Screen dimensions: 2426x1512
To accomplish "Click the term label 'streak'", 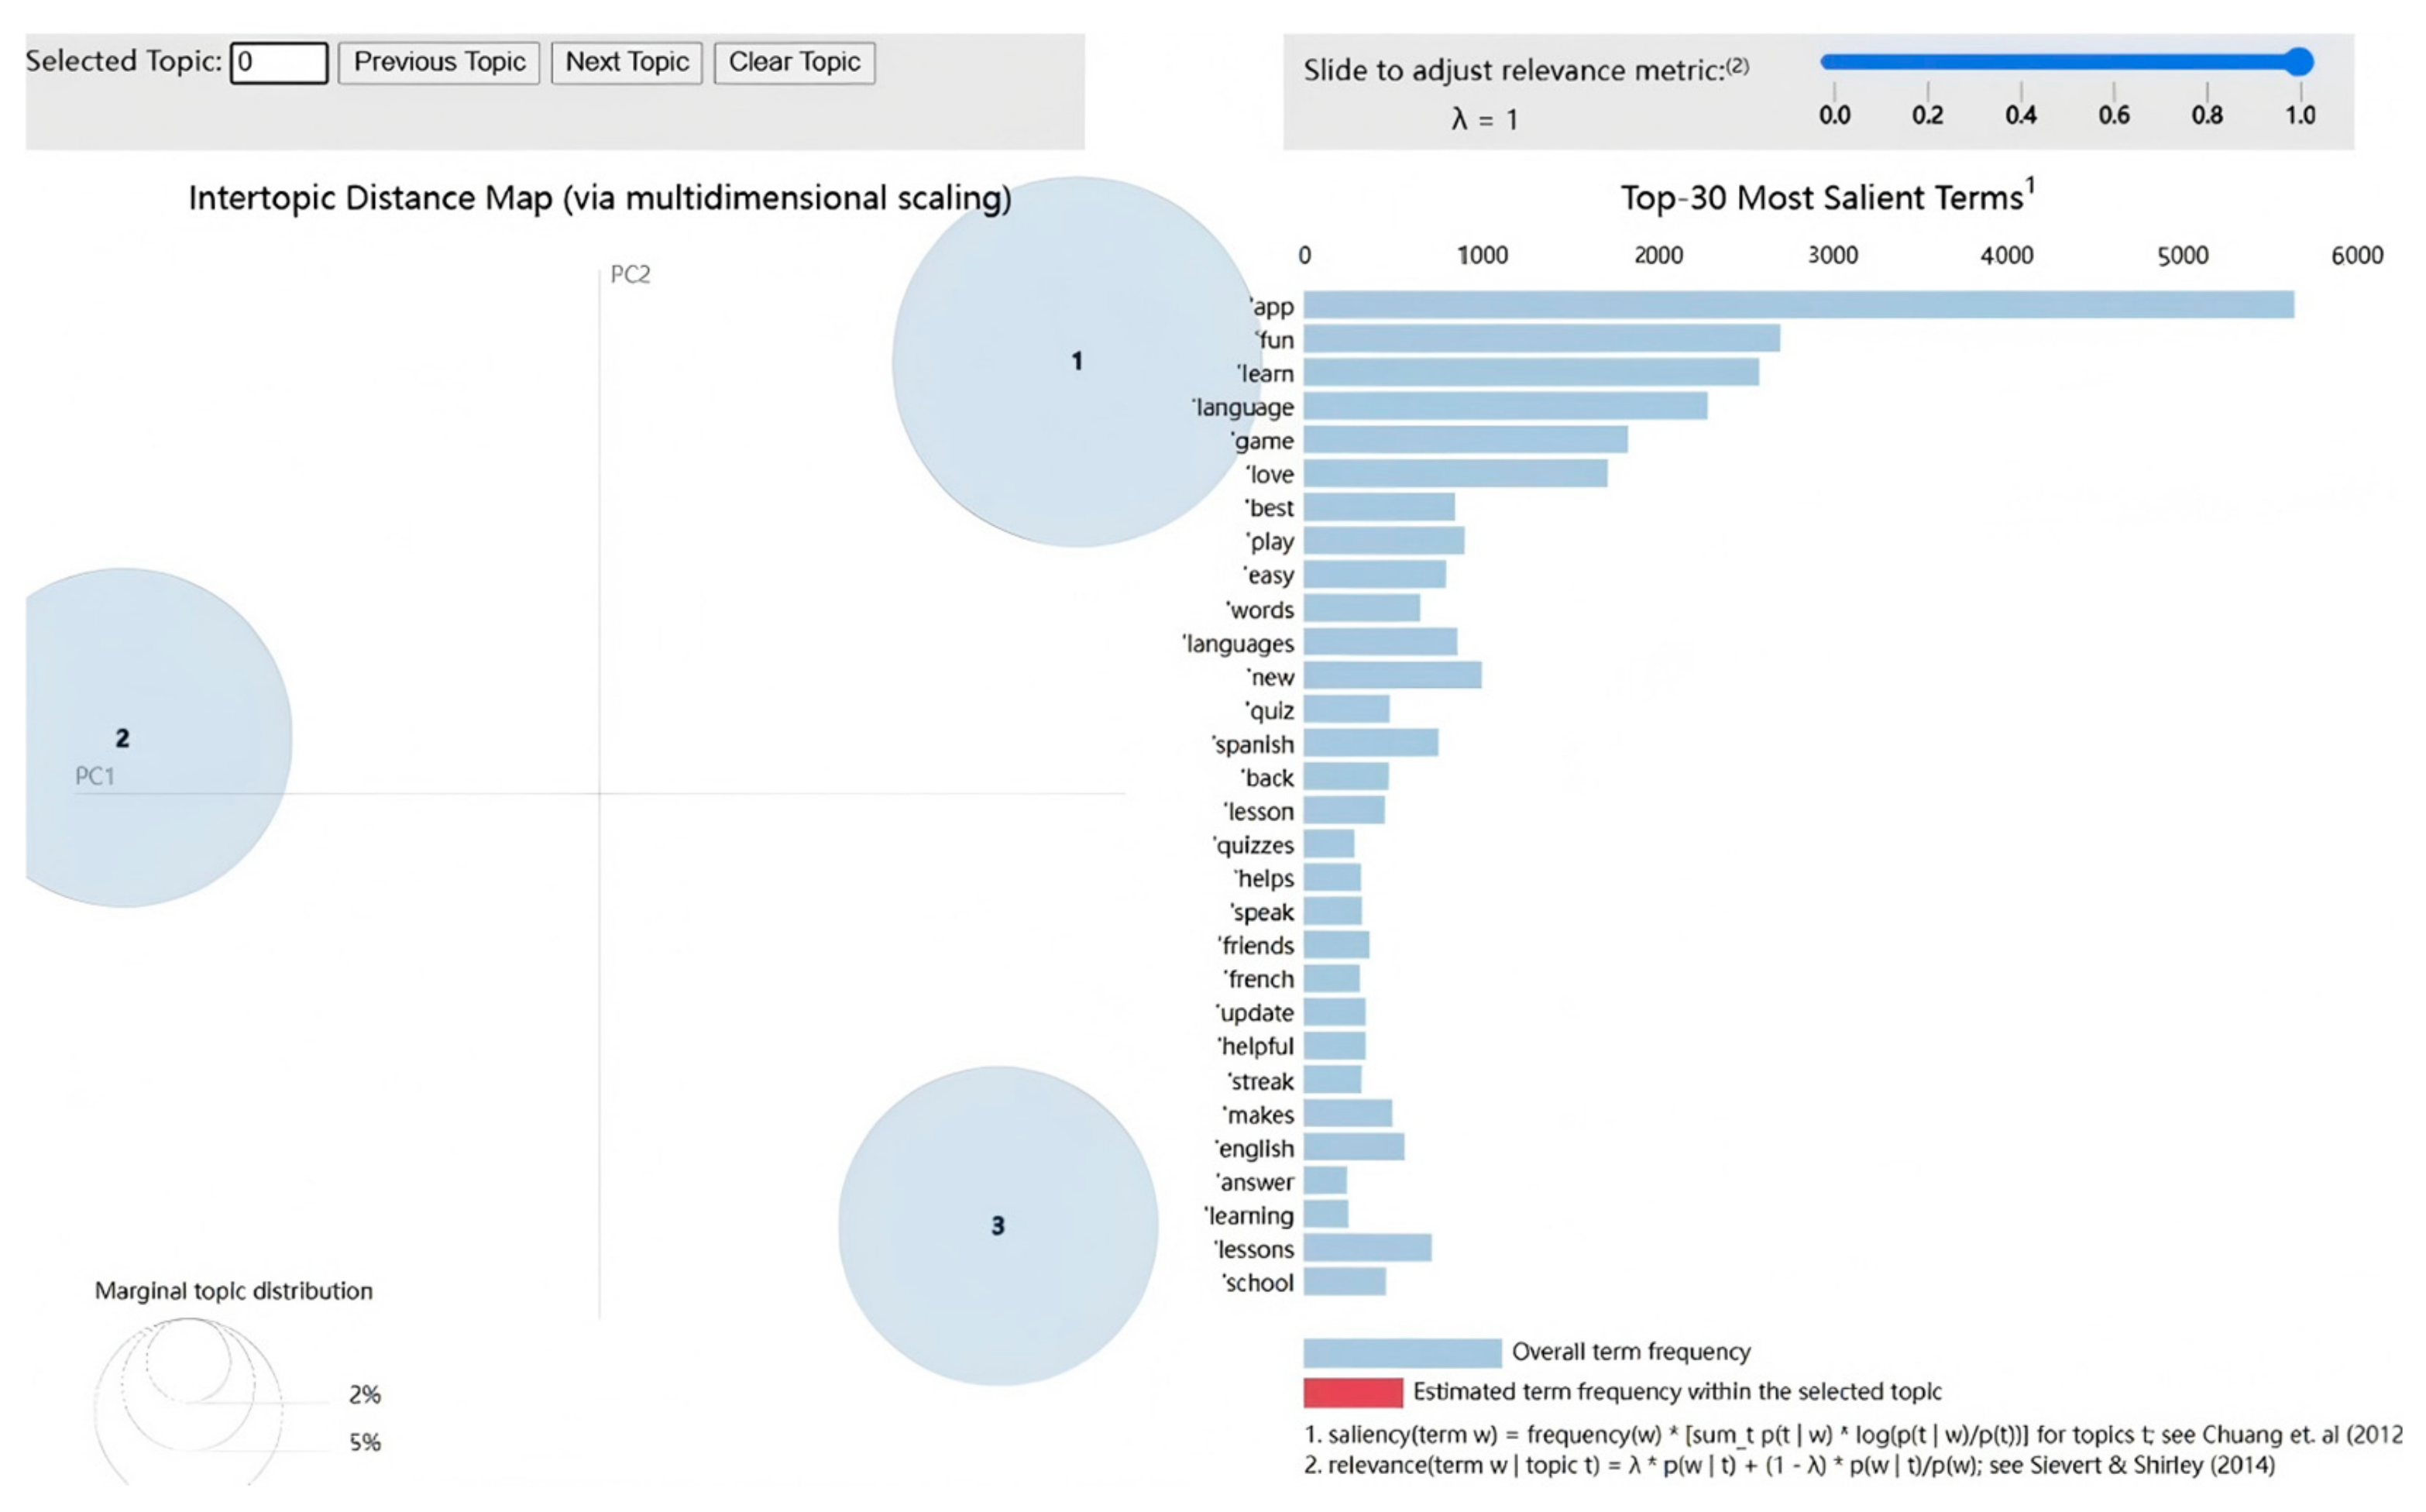I will (x=1261, y=1082).
